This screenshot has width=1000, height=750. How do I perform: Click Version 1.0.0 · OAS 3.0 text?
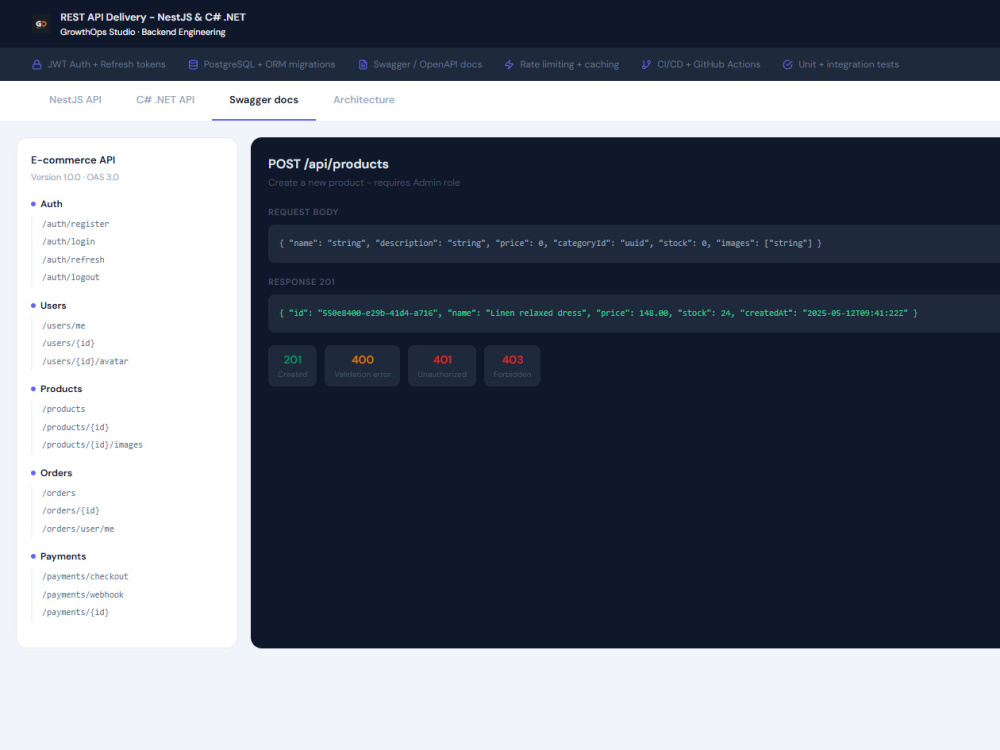pyautogui.click(x=75, y=177)
